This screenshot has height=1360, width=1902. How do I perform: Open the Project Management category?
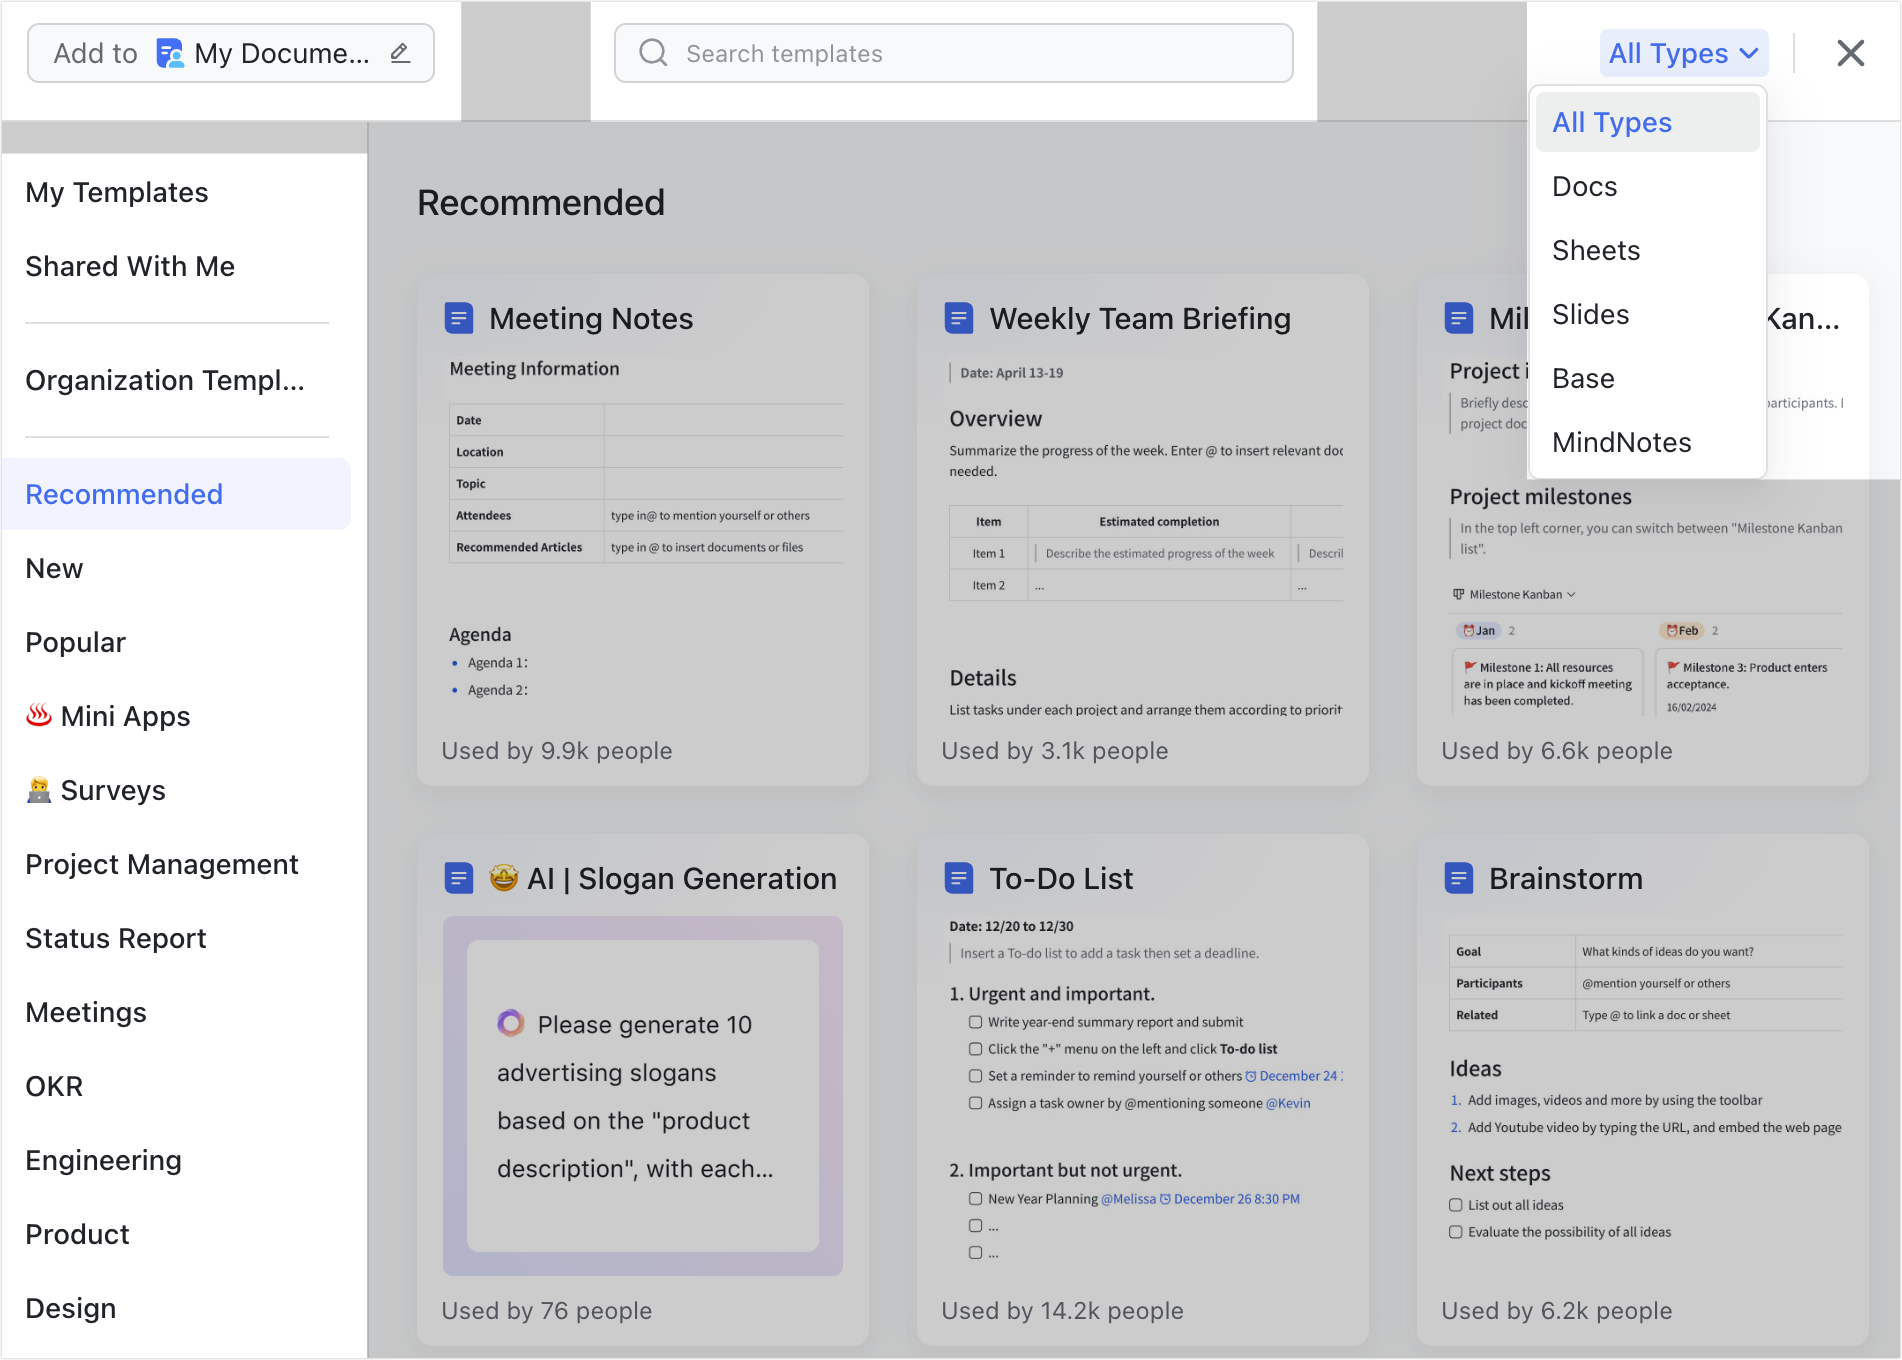[x=162, y=863]
